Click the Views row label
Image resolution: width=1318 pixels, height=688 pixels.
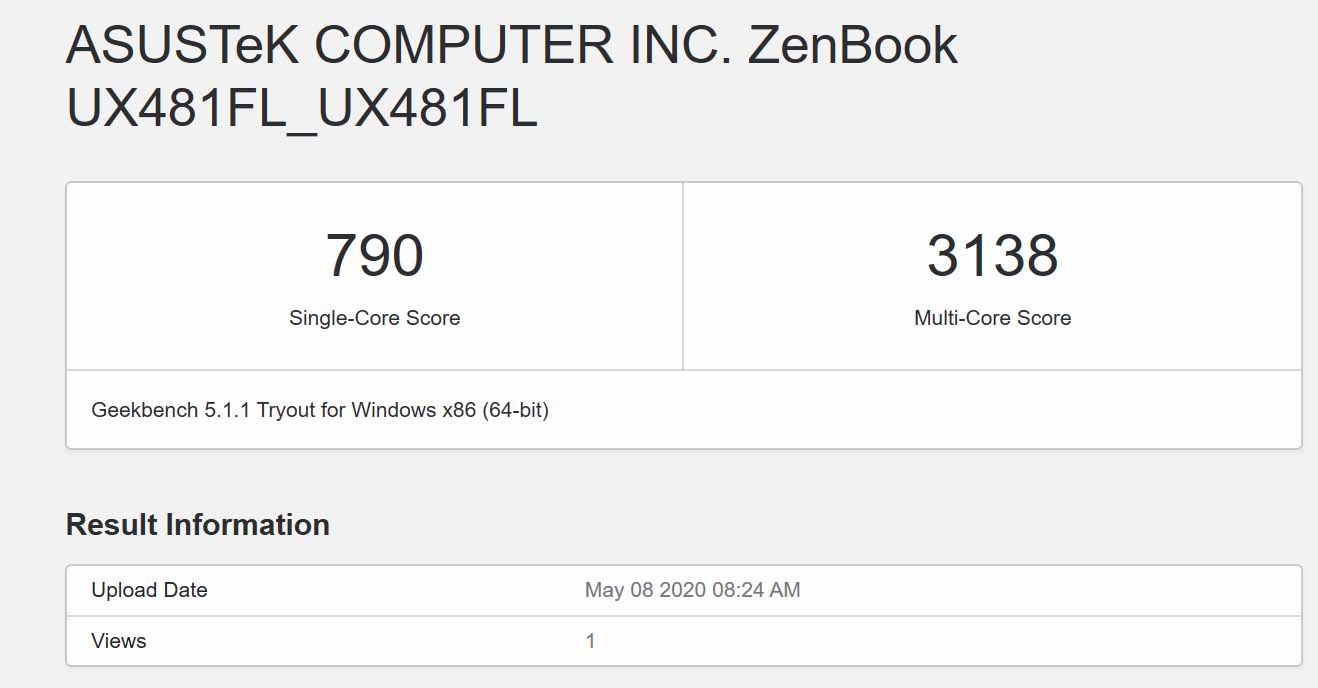click(119, 641)
